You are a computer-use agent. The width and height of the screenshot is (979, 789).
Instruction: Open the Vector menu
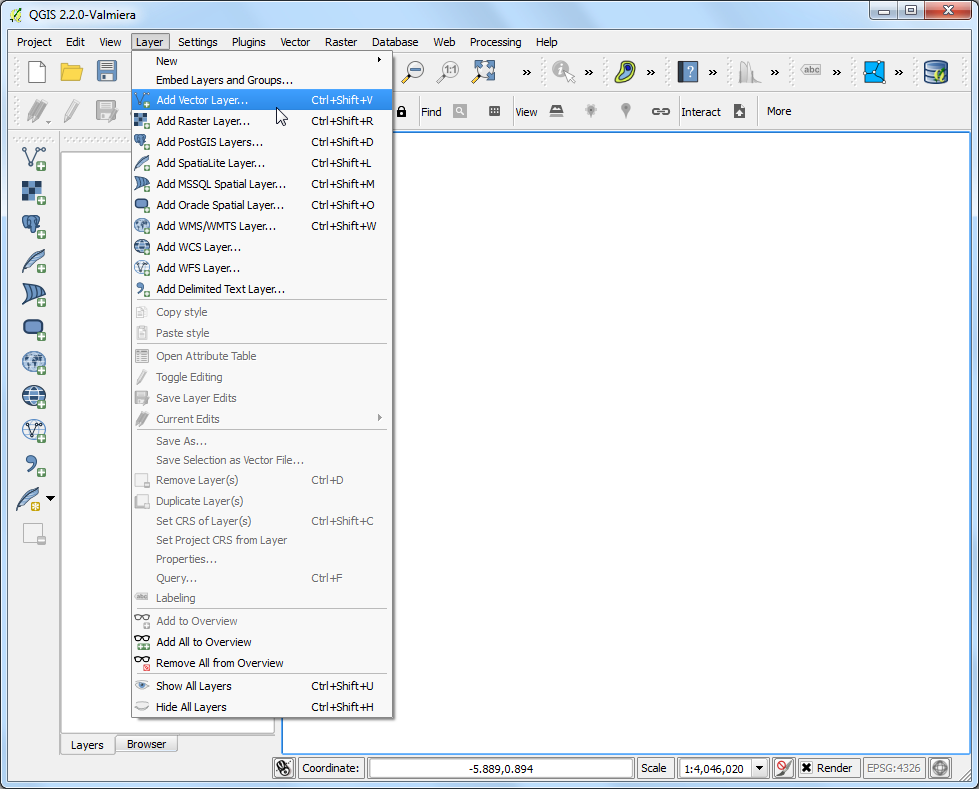click(295, 42)
